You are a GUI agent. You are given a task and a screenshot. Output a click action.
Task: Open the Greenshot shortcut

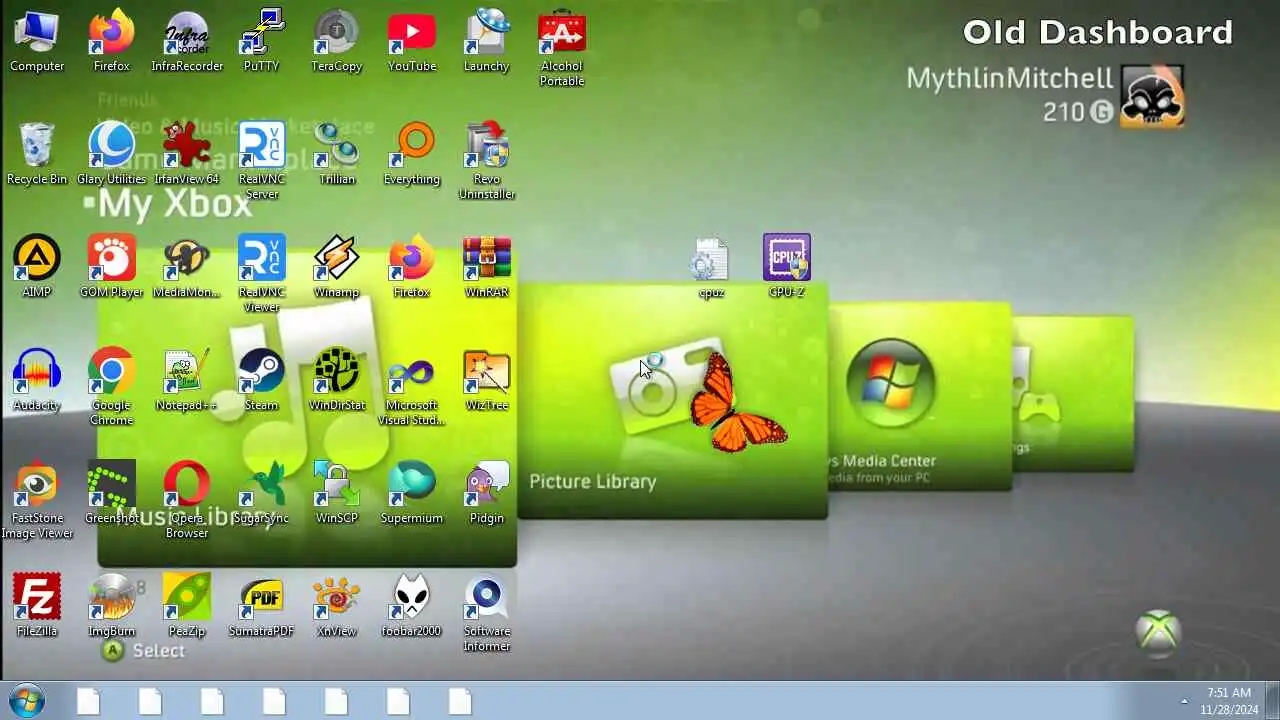112,494
